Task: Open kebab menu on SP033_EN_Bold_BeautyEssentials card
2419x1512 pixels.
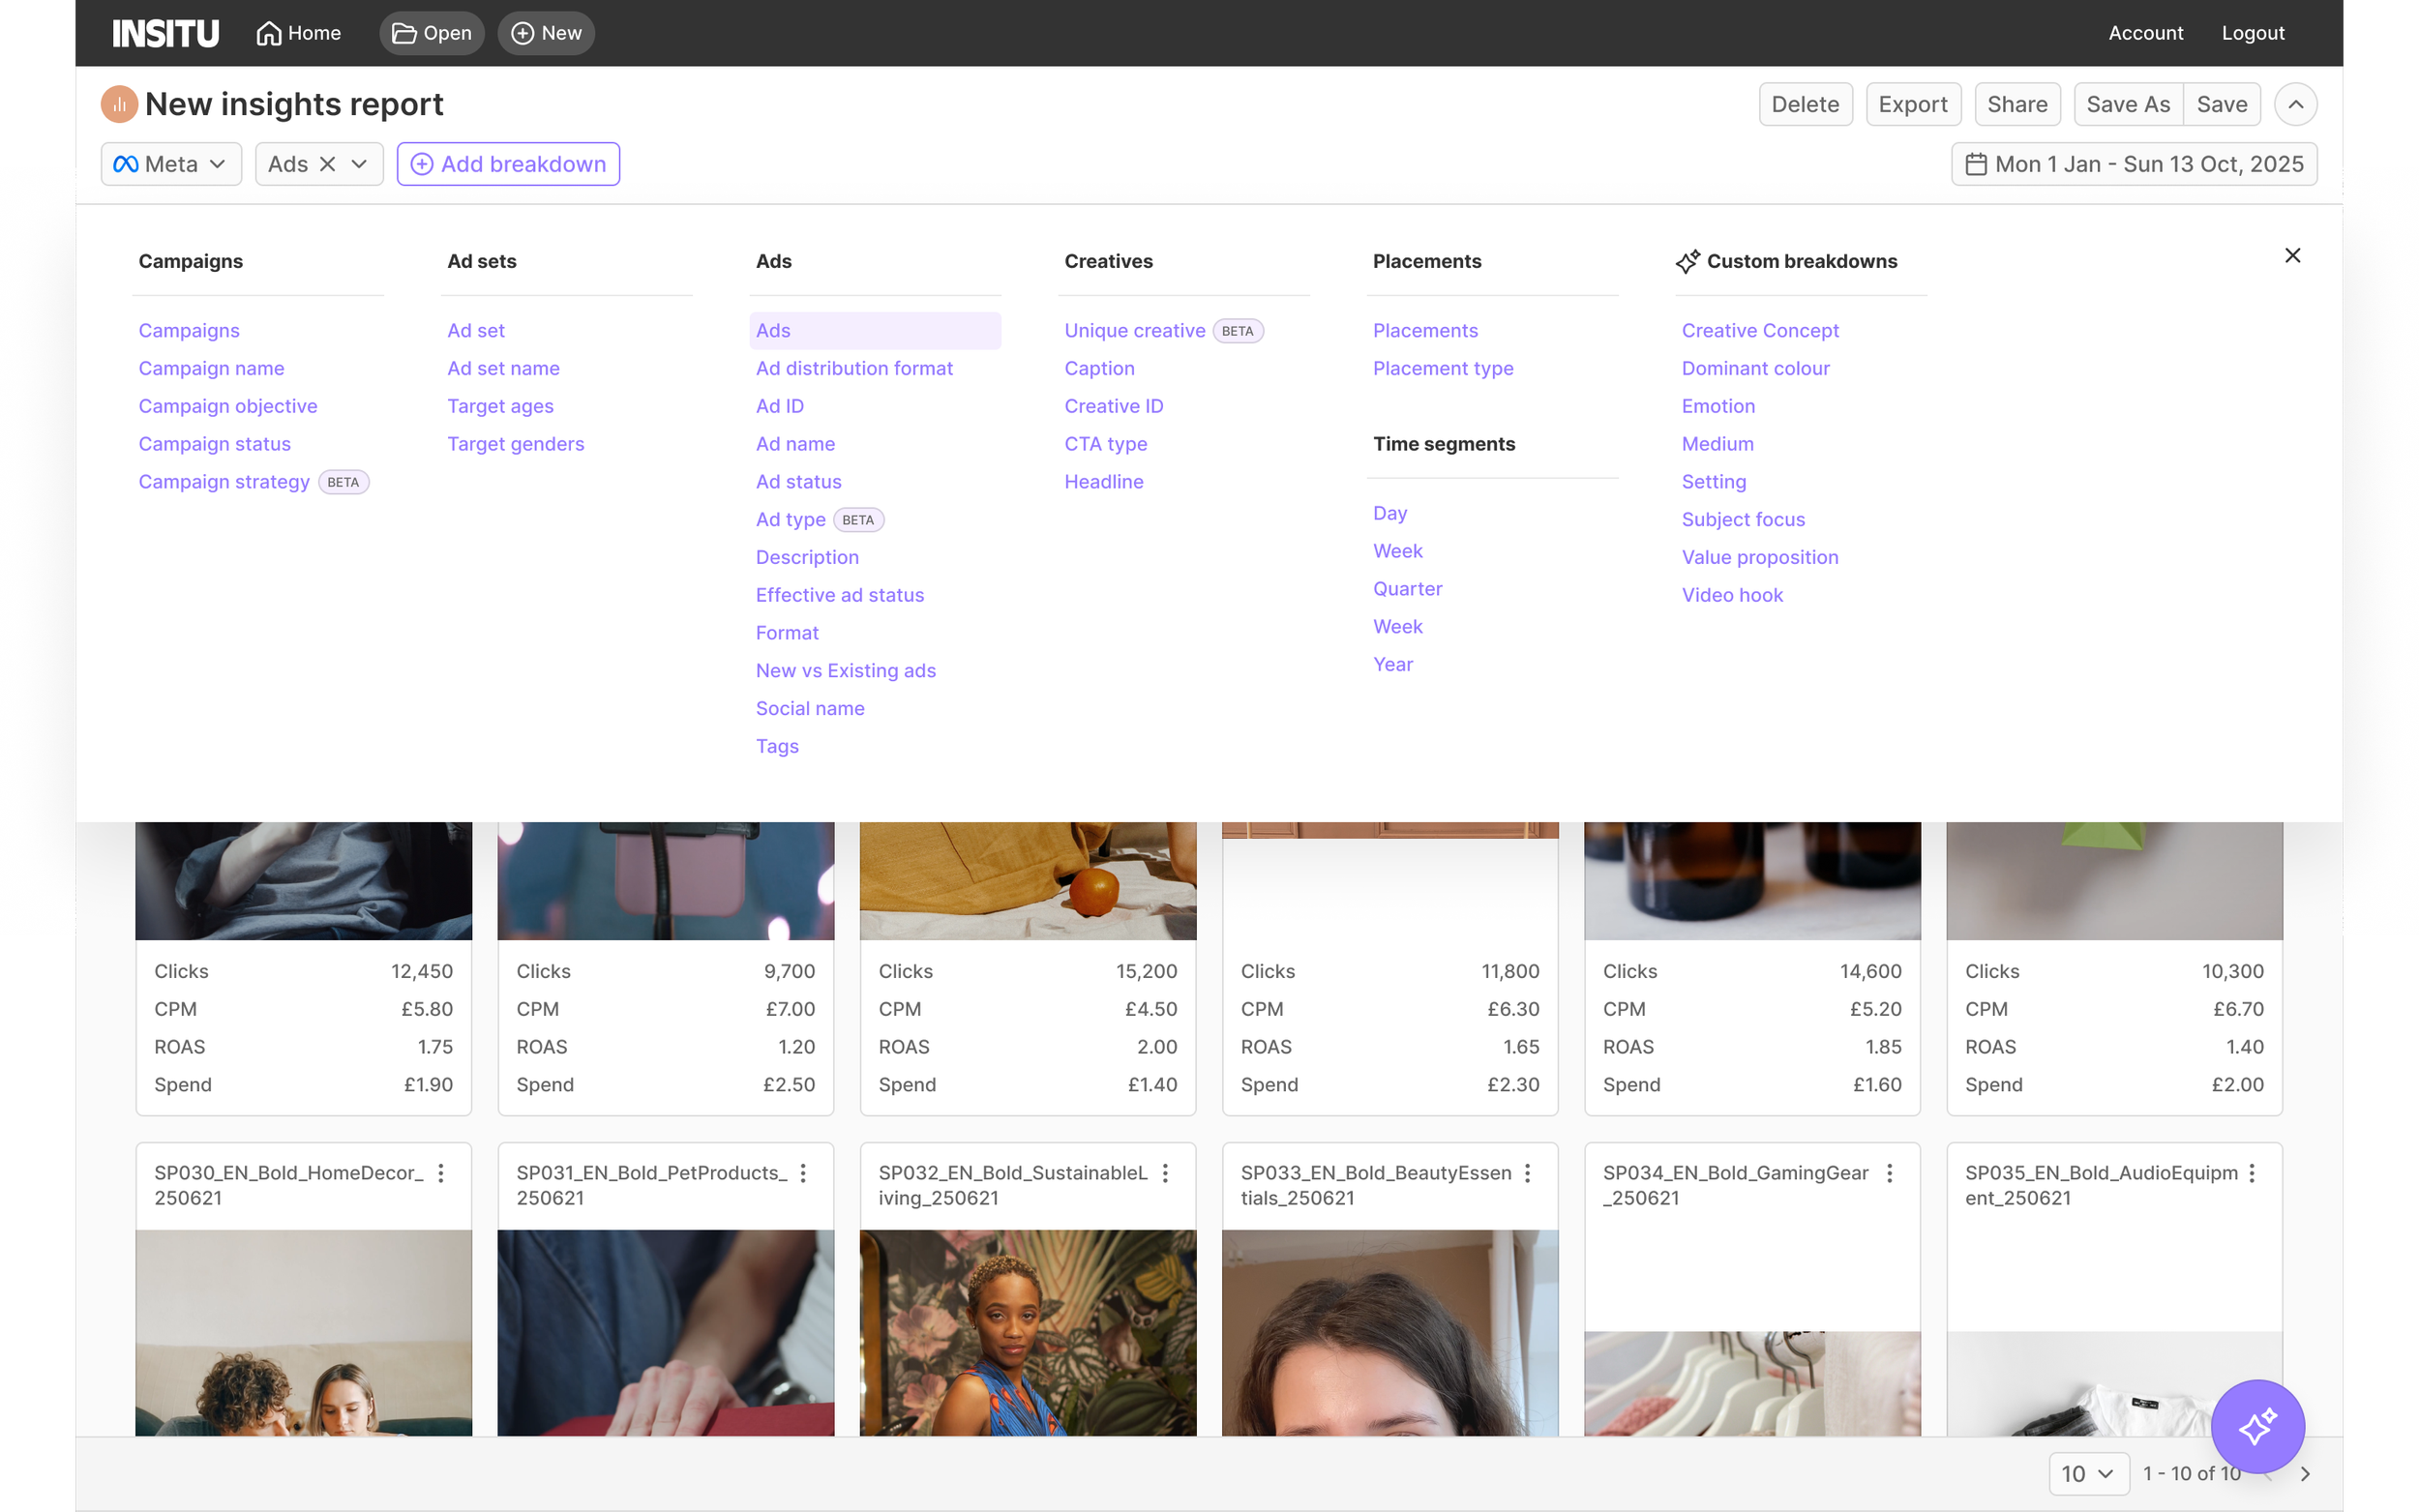Action: pos(1527,1173)
